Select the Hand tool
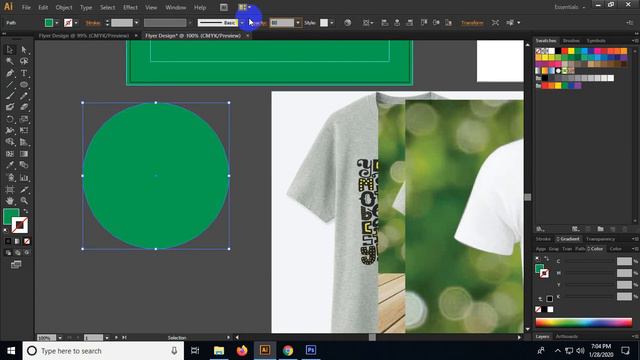 click(10, 201)
